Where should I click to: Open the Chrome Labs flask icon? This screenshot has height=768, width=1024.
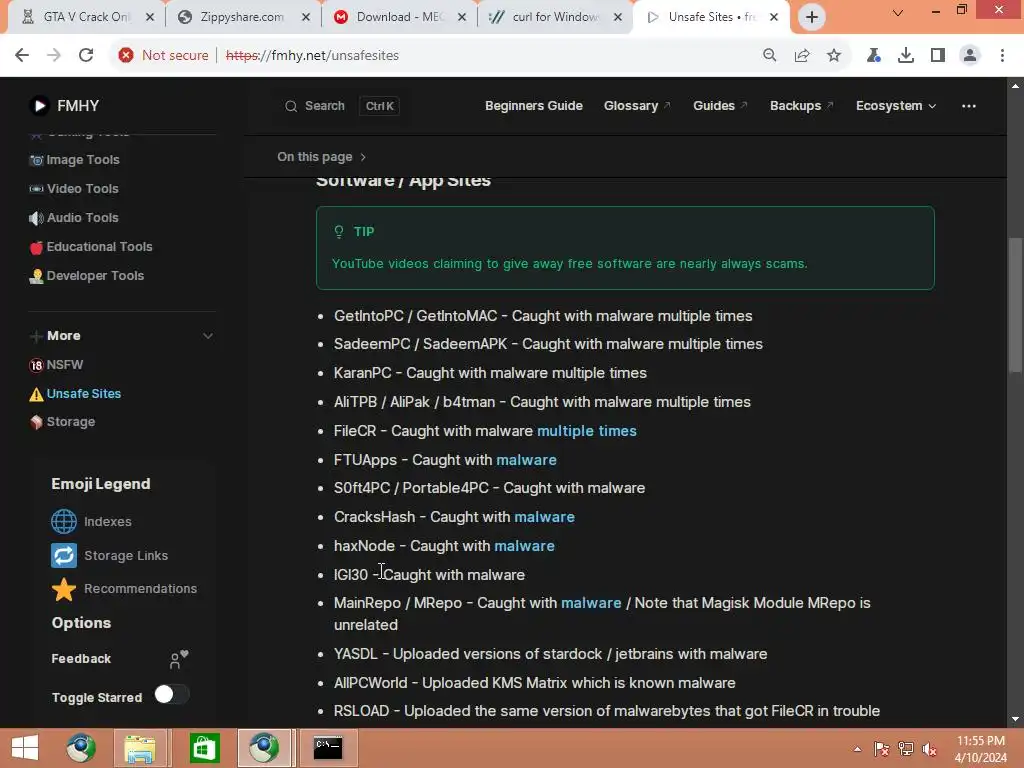point(874,56)
